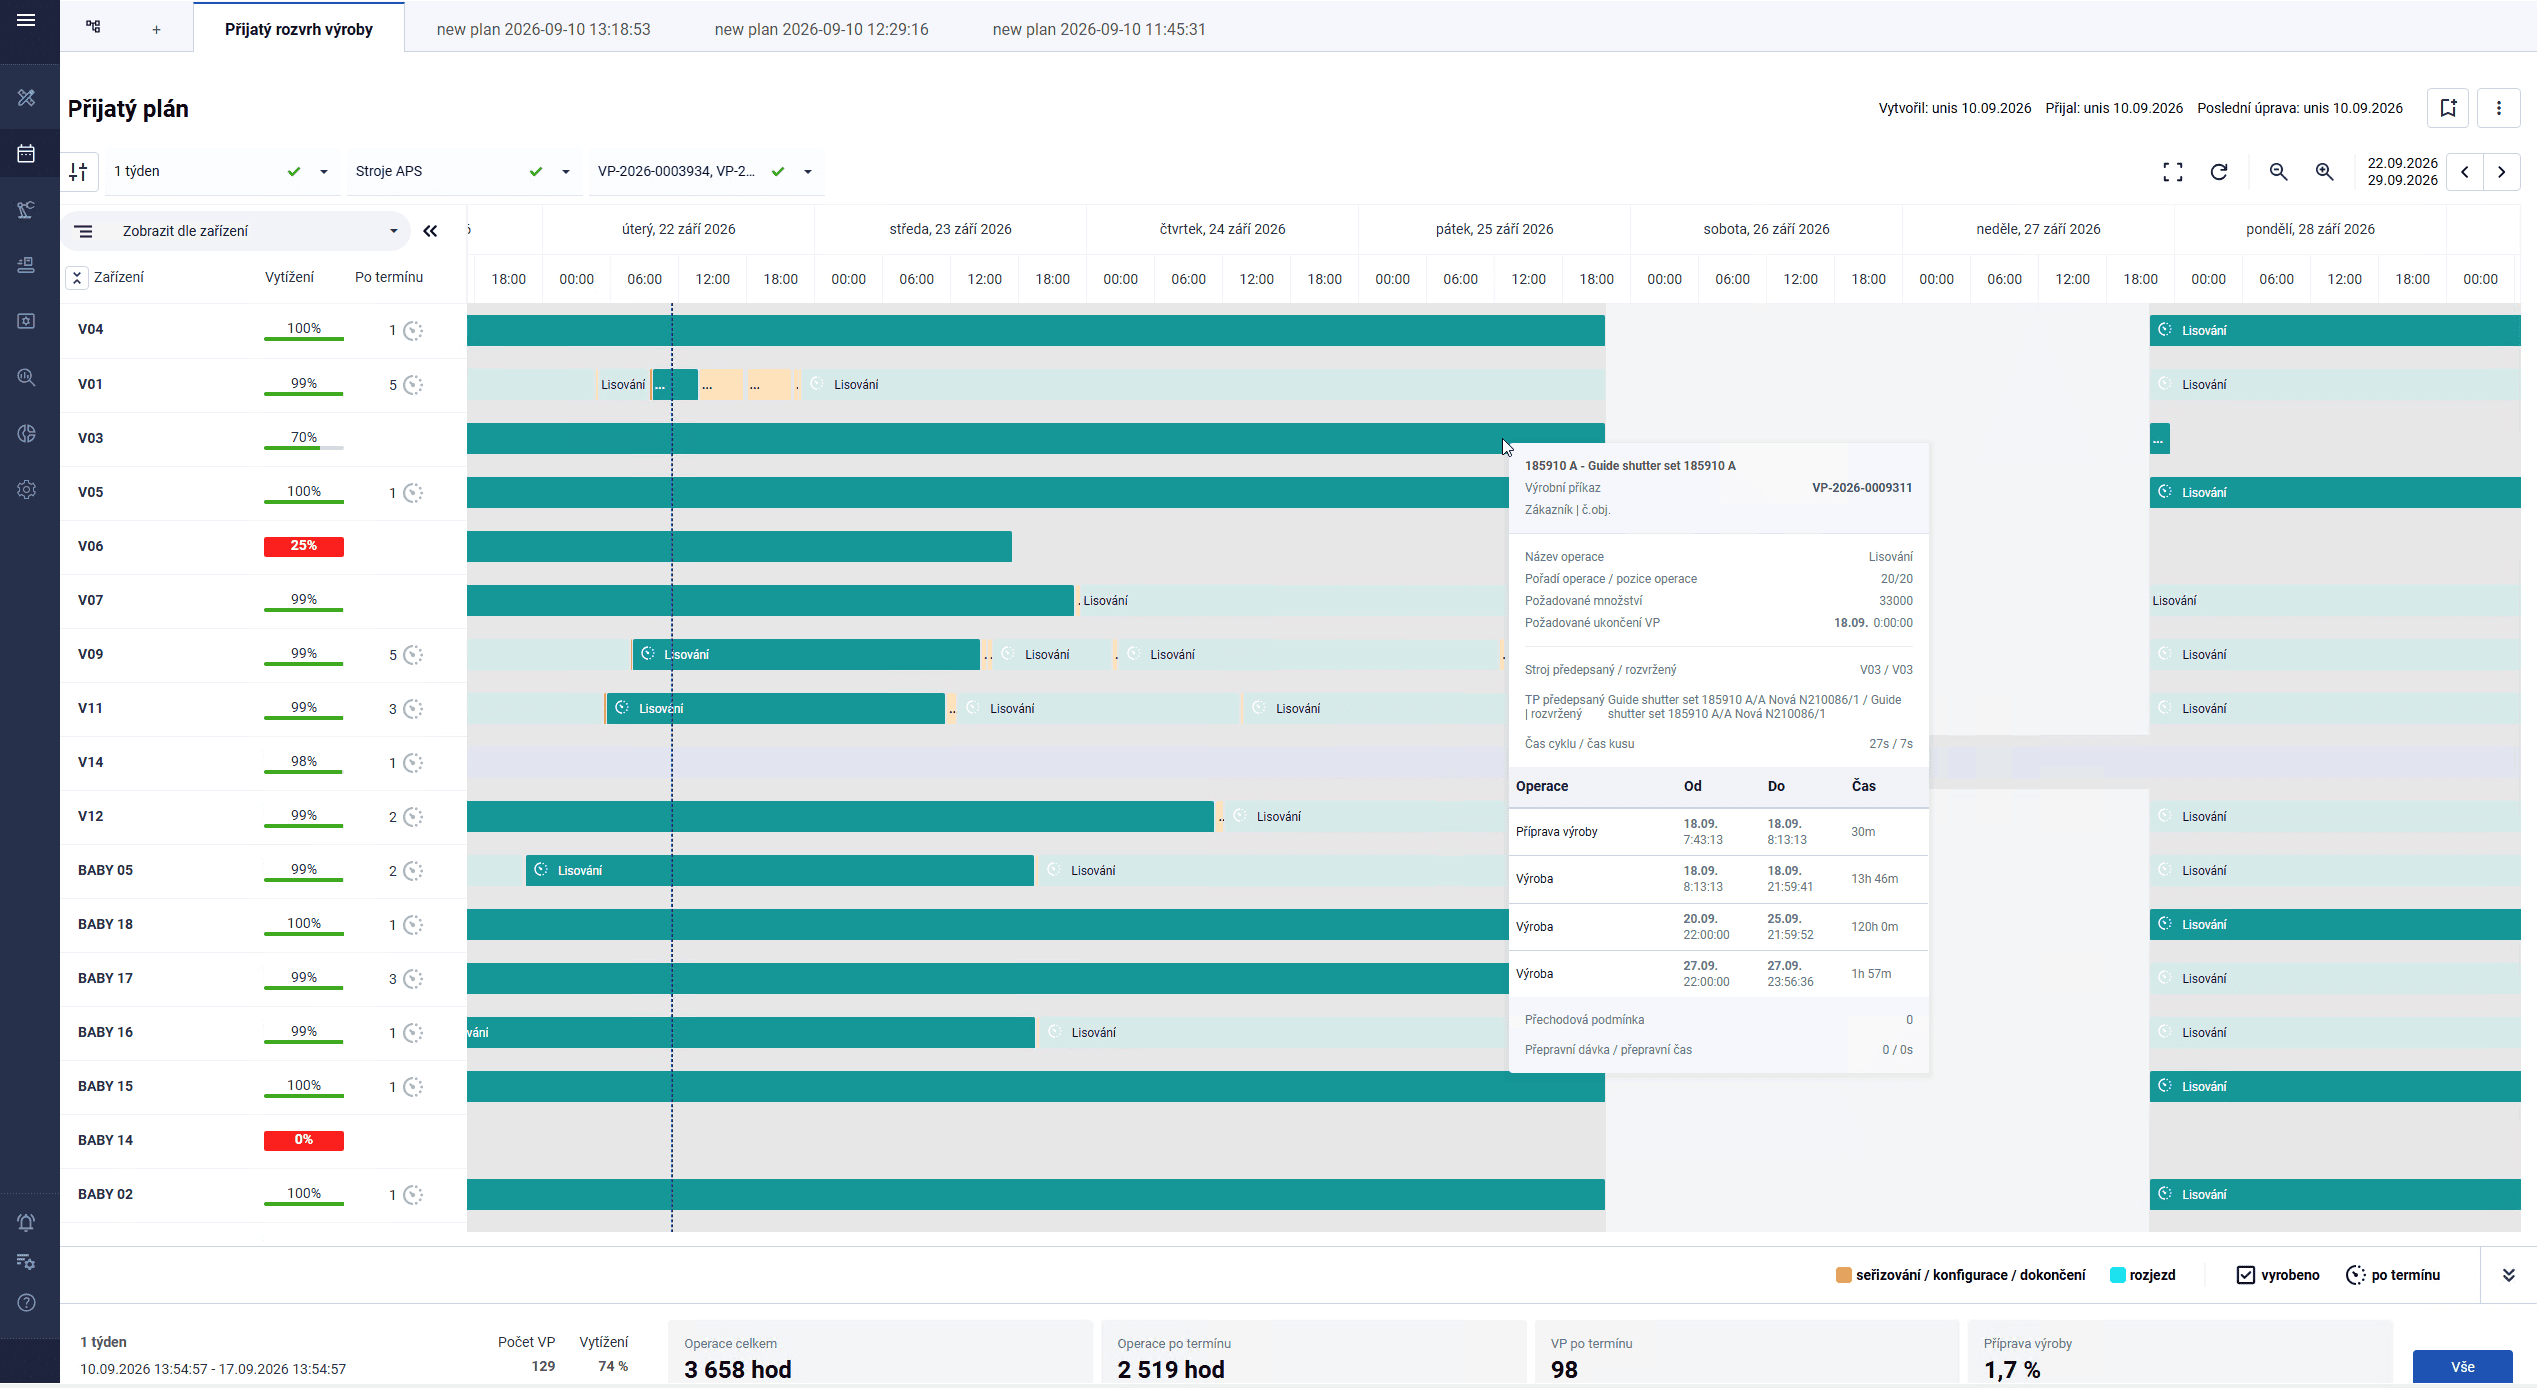Viewport: 2537px width, 1388px height.
Task: Open filter sliders settings icon
Action: 79,172
